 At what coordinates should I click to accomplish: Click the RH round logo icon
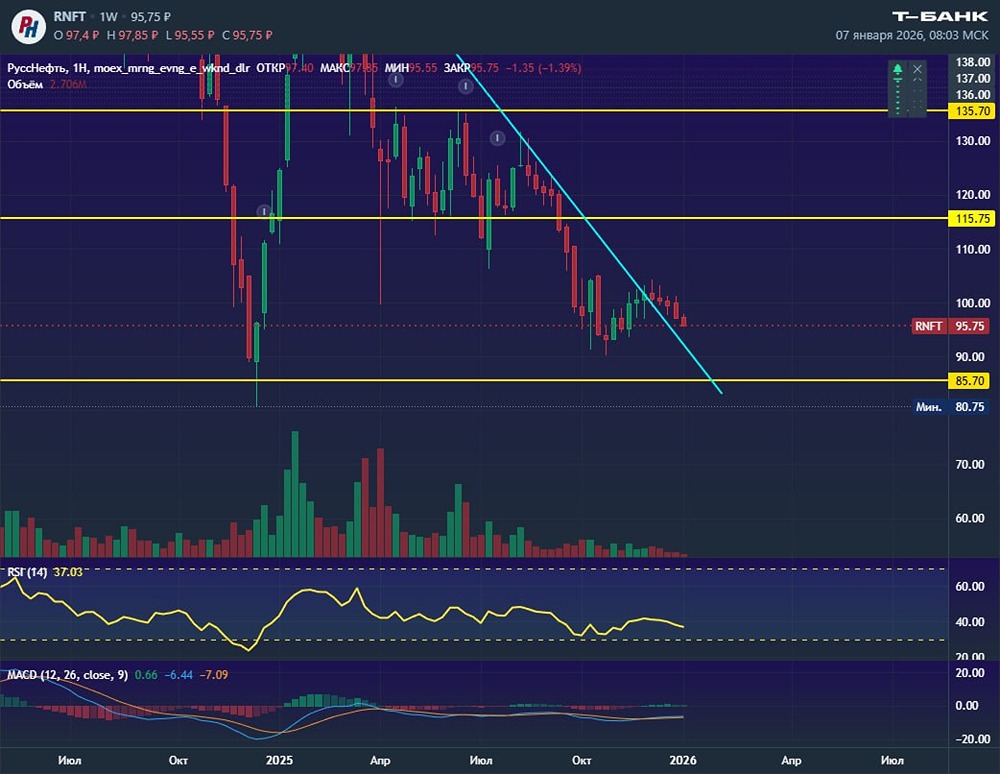coord(29,26)
